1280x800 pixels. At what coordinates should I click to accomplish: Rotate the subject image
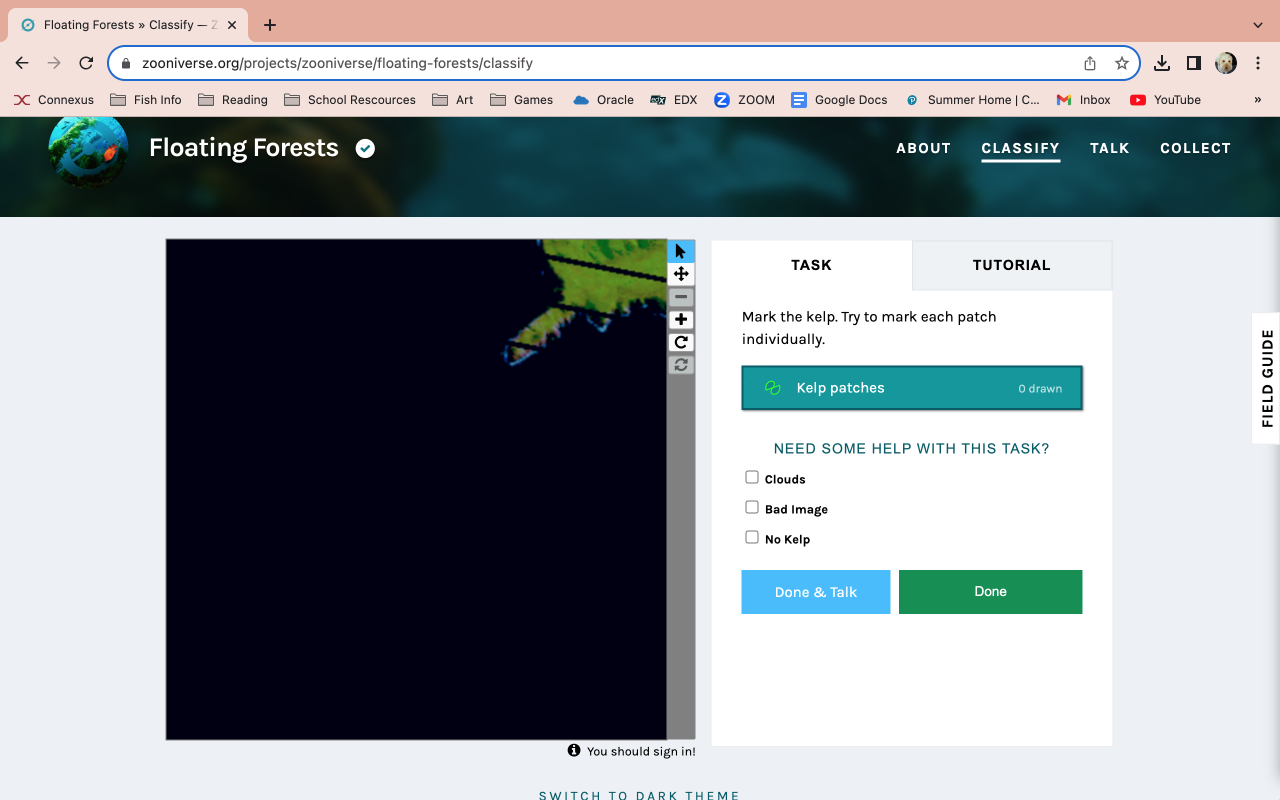[681, 343]
